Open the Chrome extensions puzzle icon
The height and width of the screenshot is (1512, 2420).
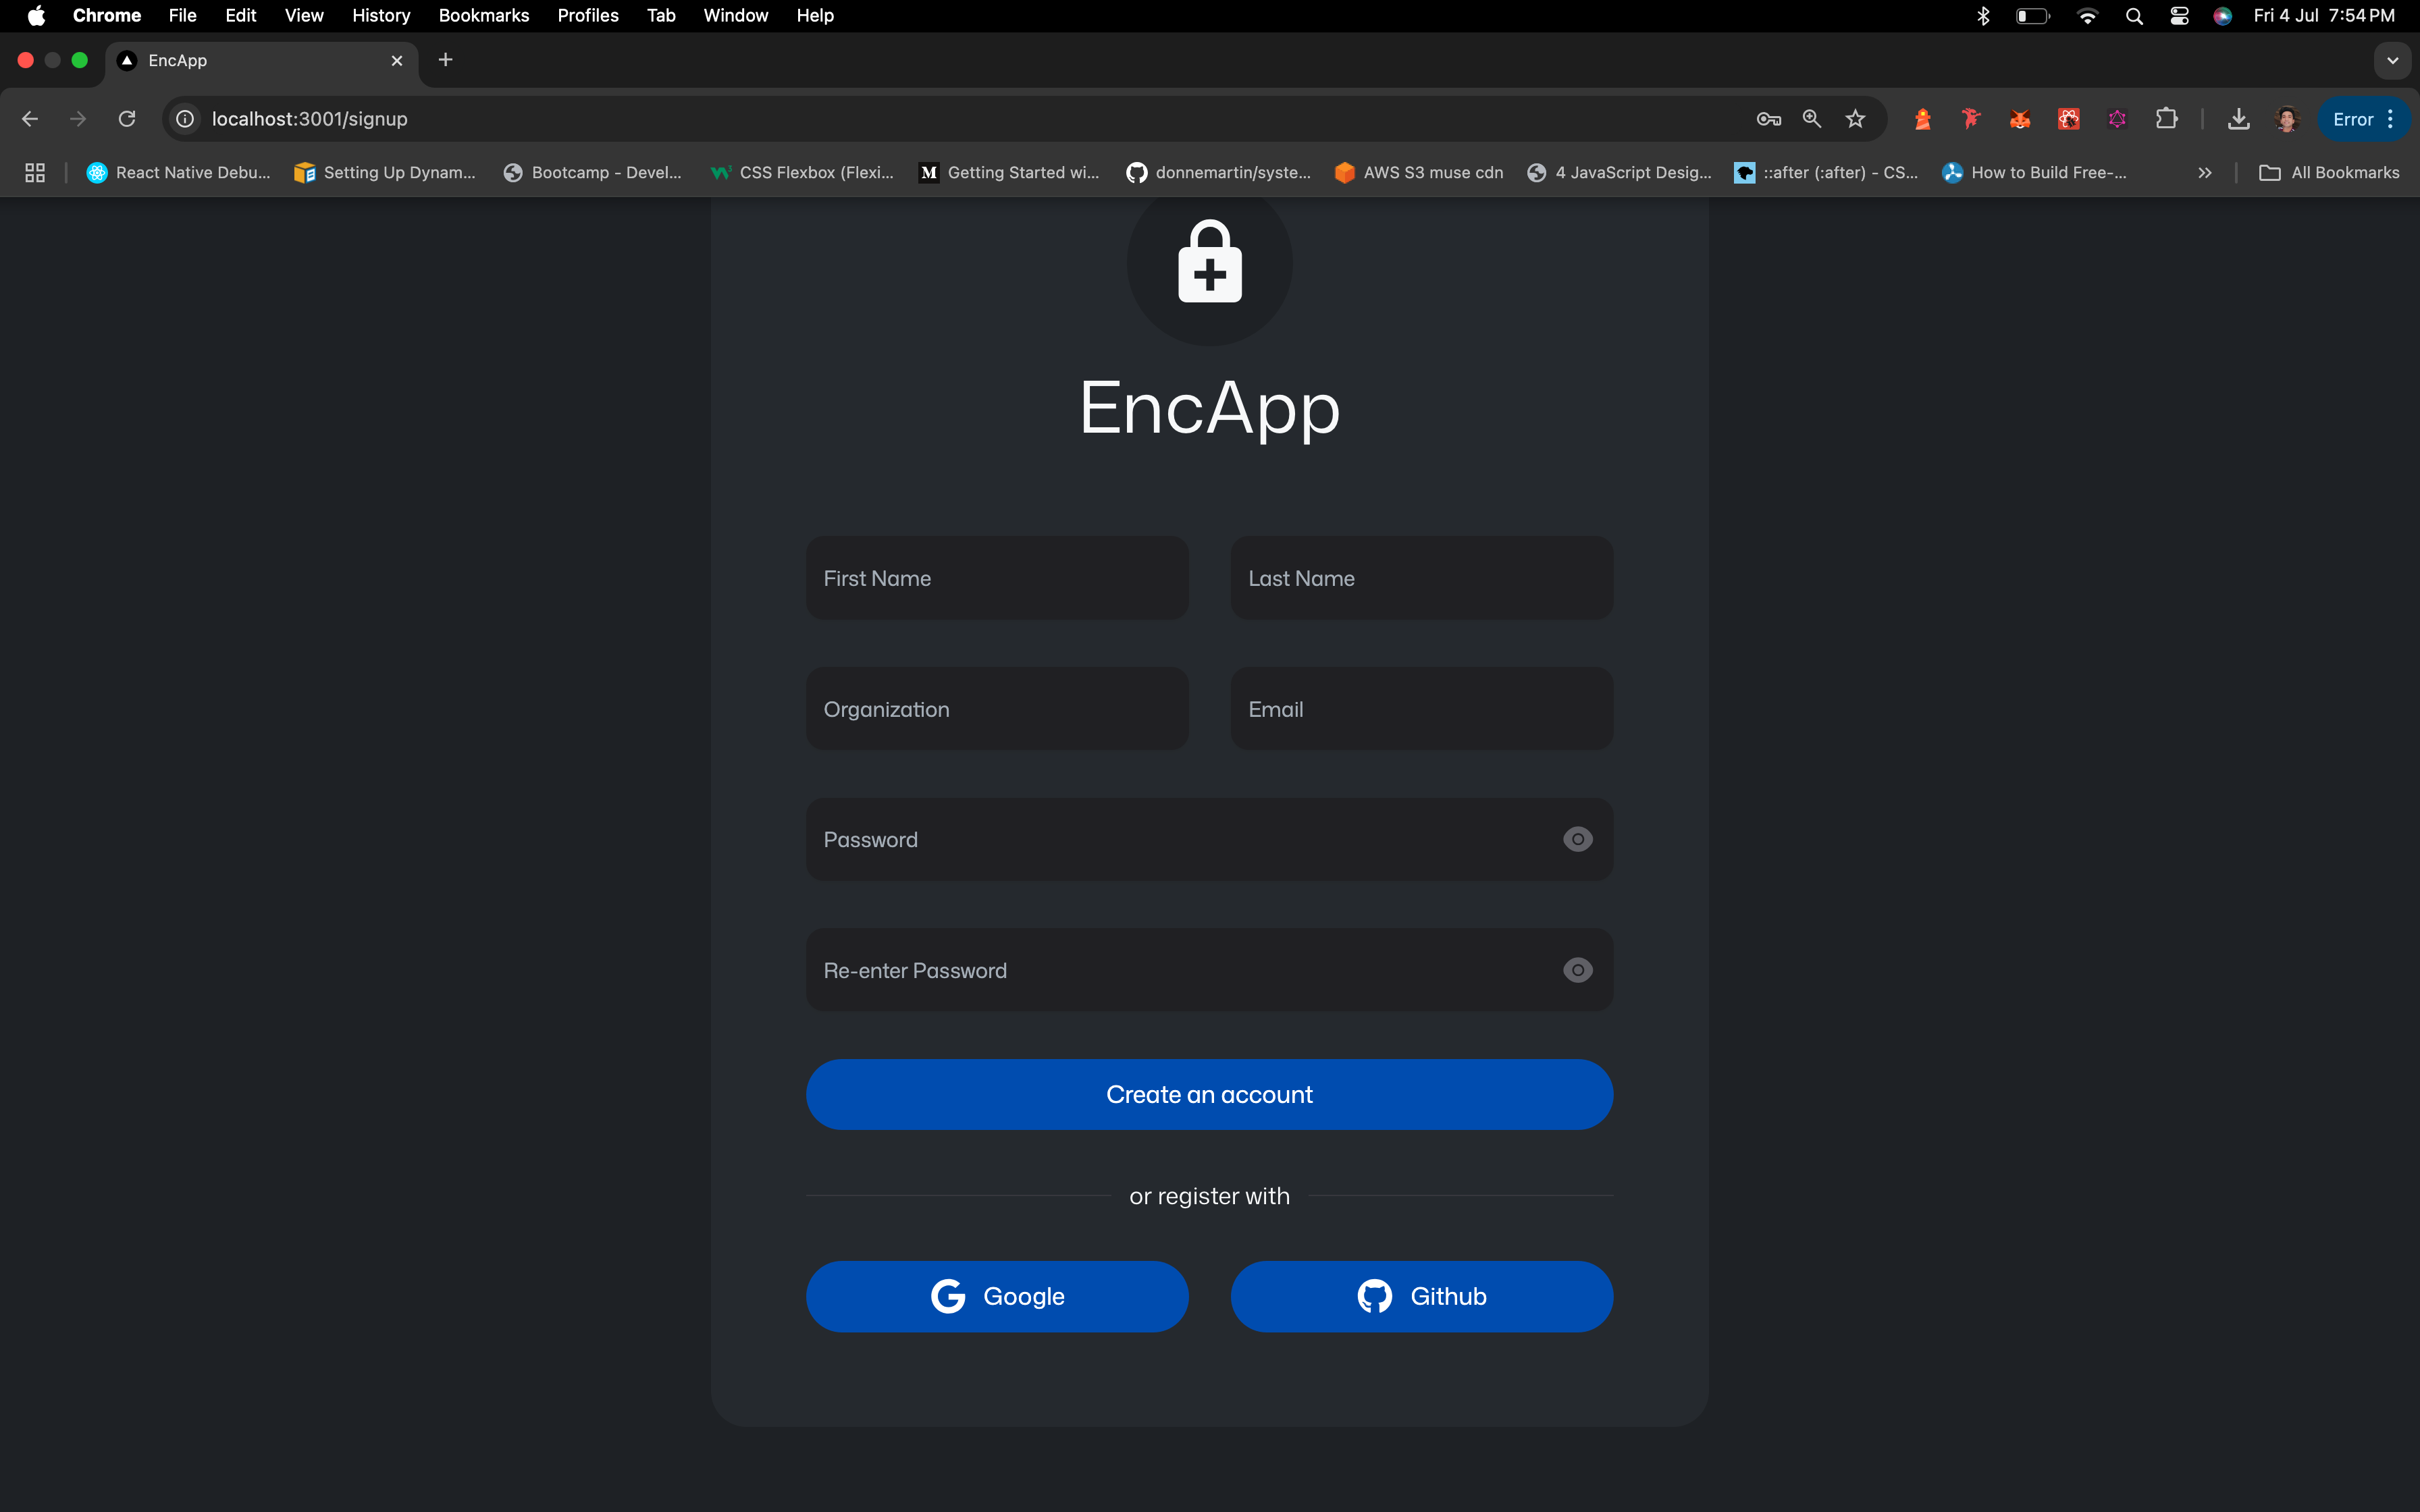2166,119
